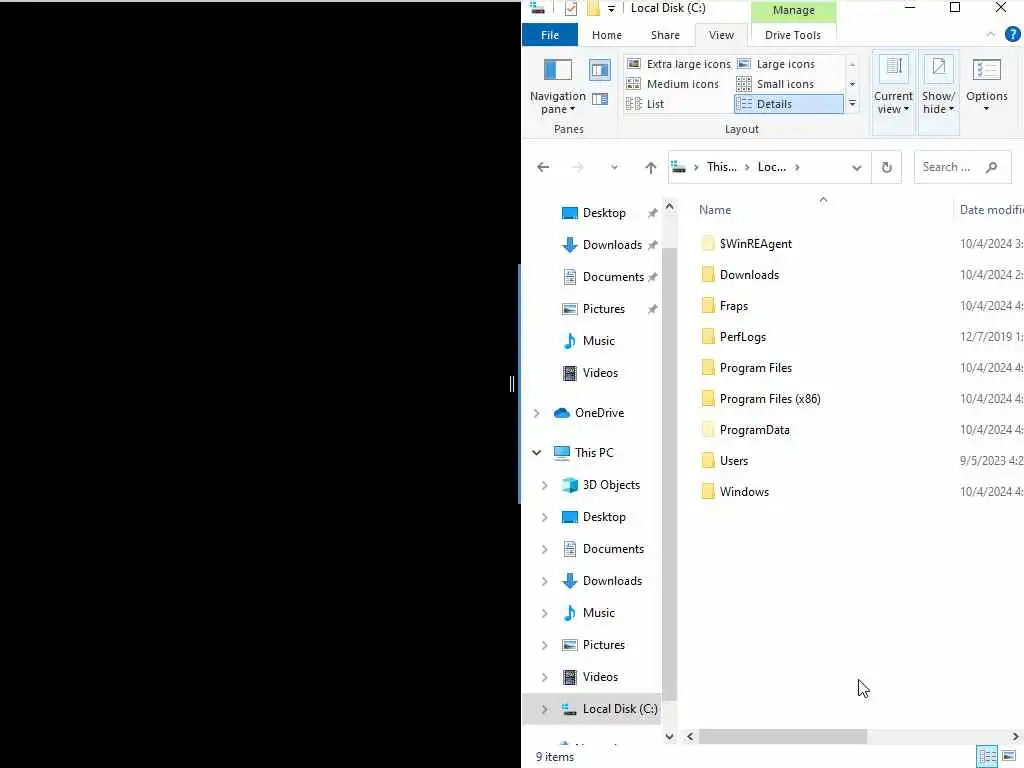1024x768 pixels.
Task: Expand 3D Objects under This PC
Action: (x=544, y=485)
